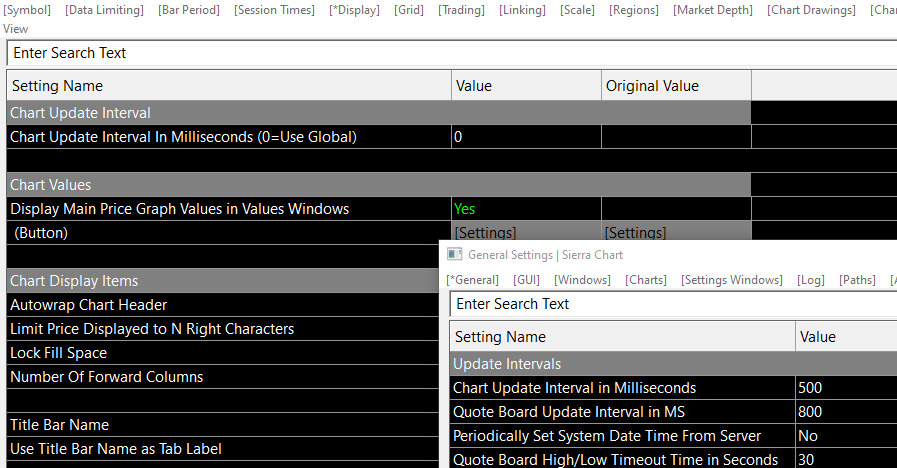The width and height of the screenshot is (897, 468).
Task: Click the Setting Name column header in chart settings
Action: 229,86
